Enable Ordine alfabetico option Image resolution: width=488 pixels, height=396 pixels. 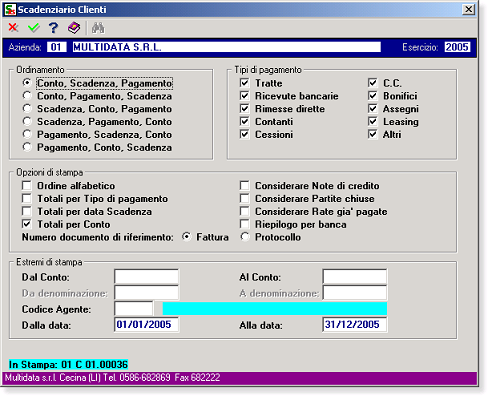coord(27,185)
